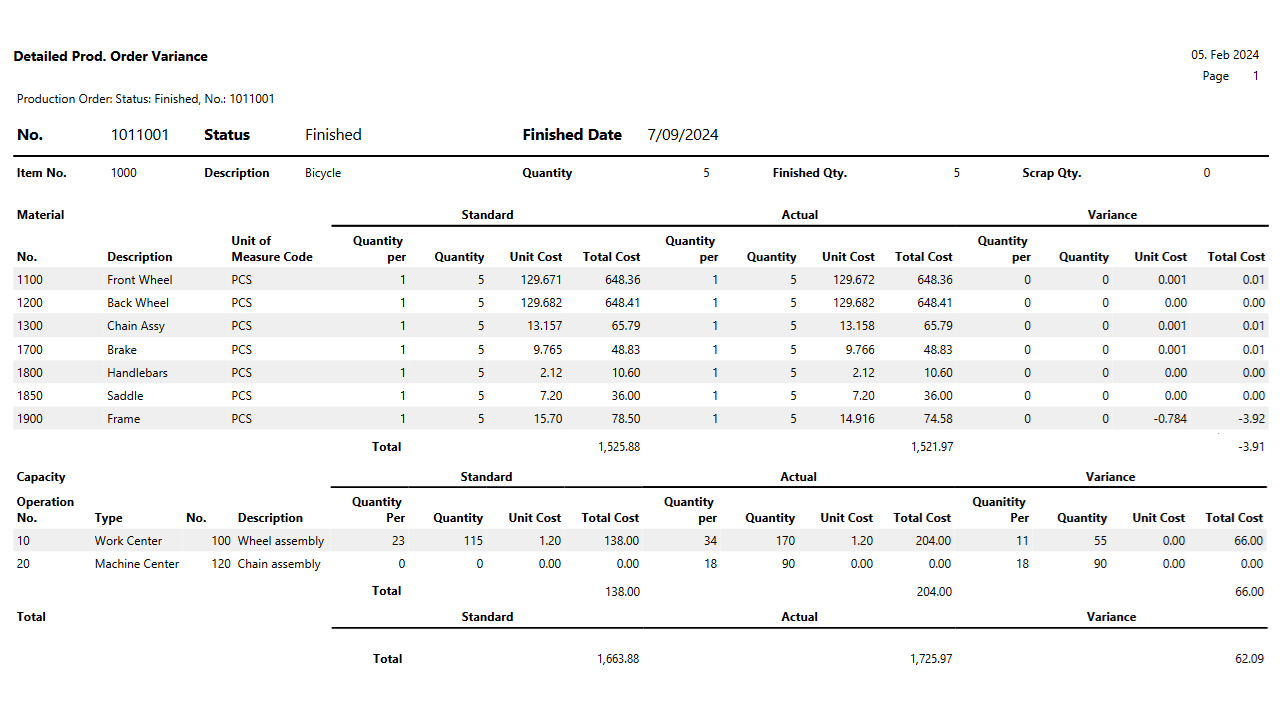The width and height of the screenshot is (1280, 720).
Task: Select the Handlebars description
Action: tap(138, 373)
